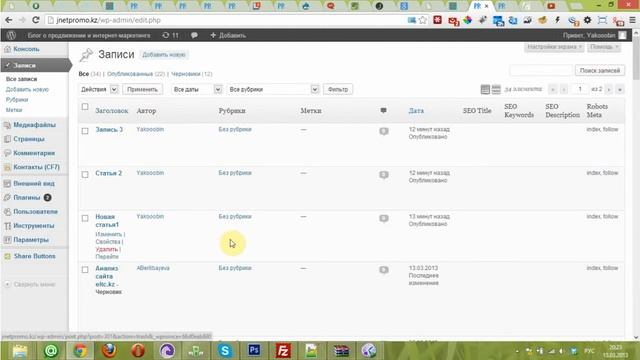Reload the page in browser toolbar
This screenshot has width=640, height=360.
point(36,20)
